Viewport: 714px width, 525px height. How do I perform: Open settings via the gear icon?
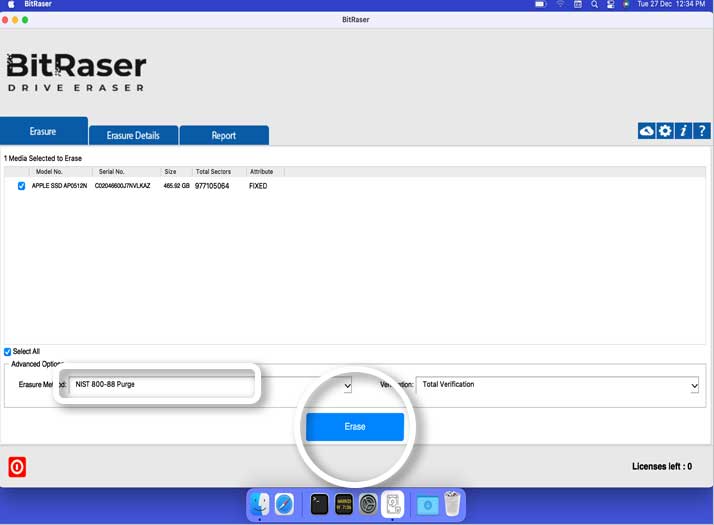coord(665,131)
